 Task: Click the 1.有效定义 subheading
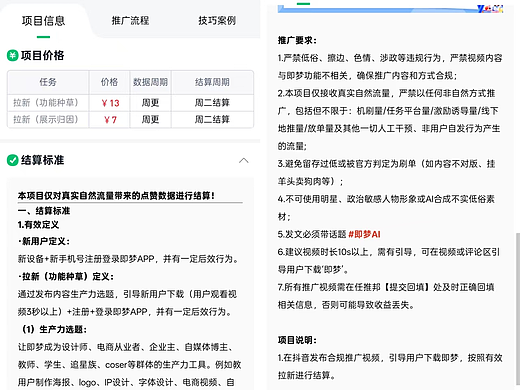(38, 225)
